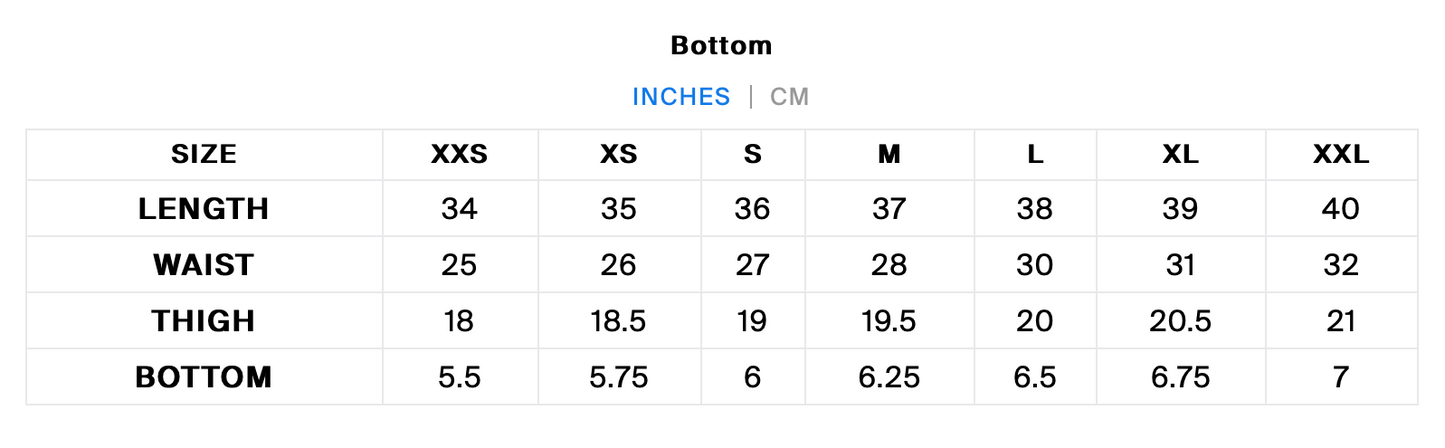Click waist value 25 for XXS
The image size is (1445, 448).
459,265
